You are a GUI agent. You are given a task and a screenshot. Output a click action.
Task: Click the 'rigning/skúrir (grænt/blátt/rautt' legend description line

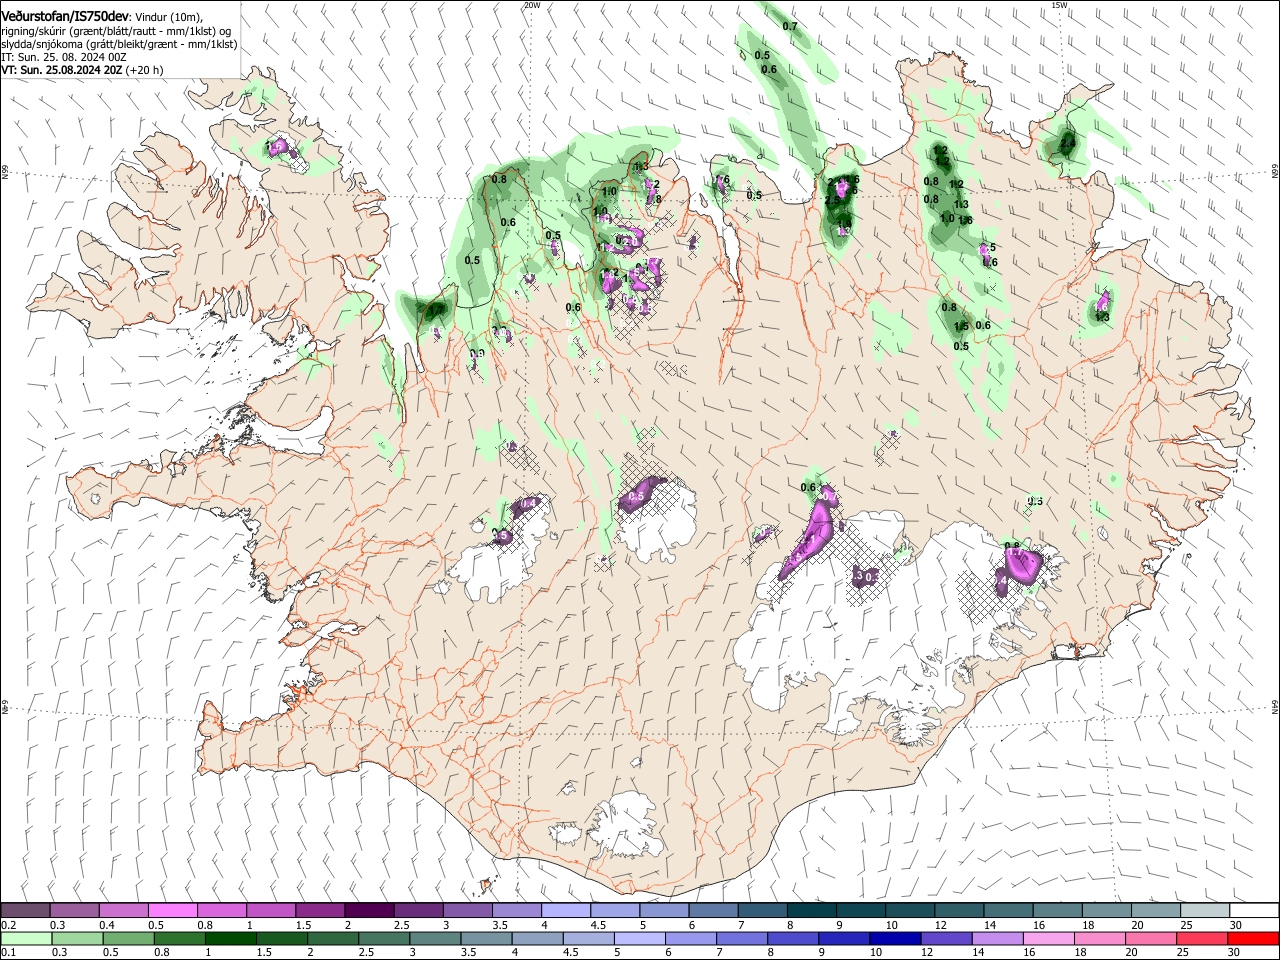point(116,31)
